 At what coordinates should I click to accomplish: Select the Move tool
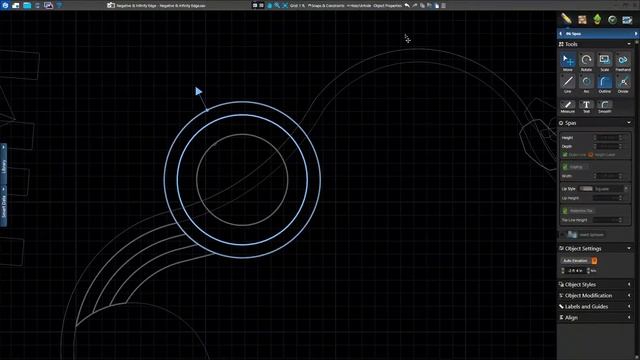click(568, 62)
